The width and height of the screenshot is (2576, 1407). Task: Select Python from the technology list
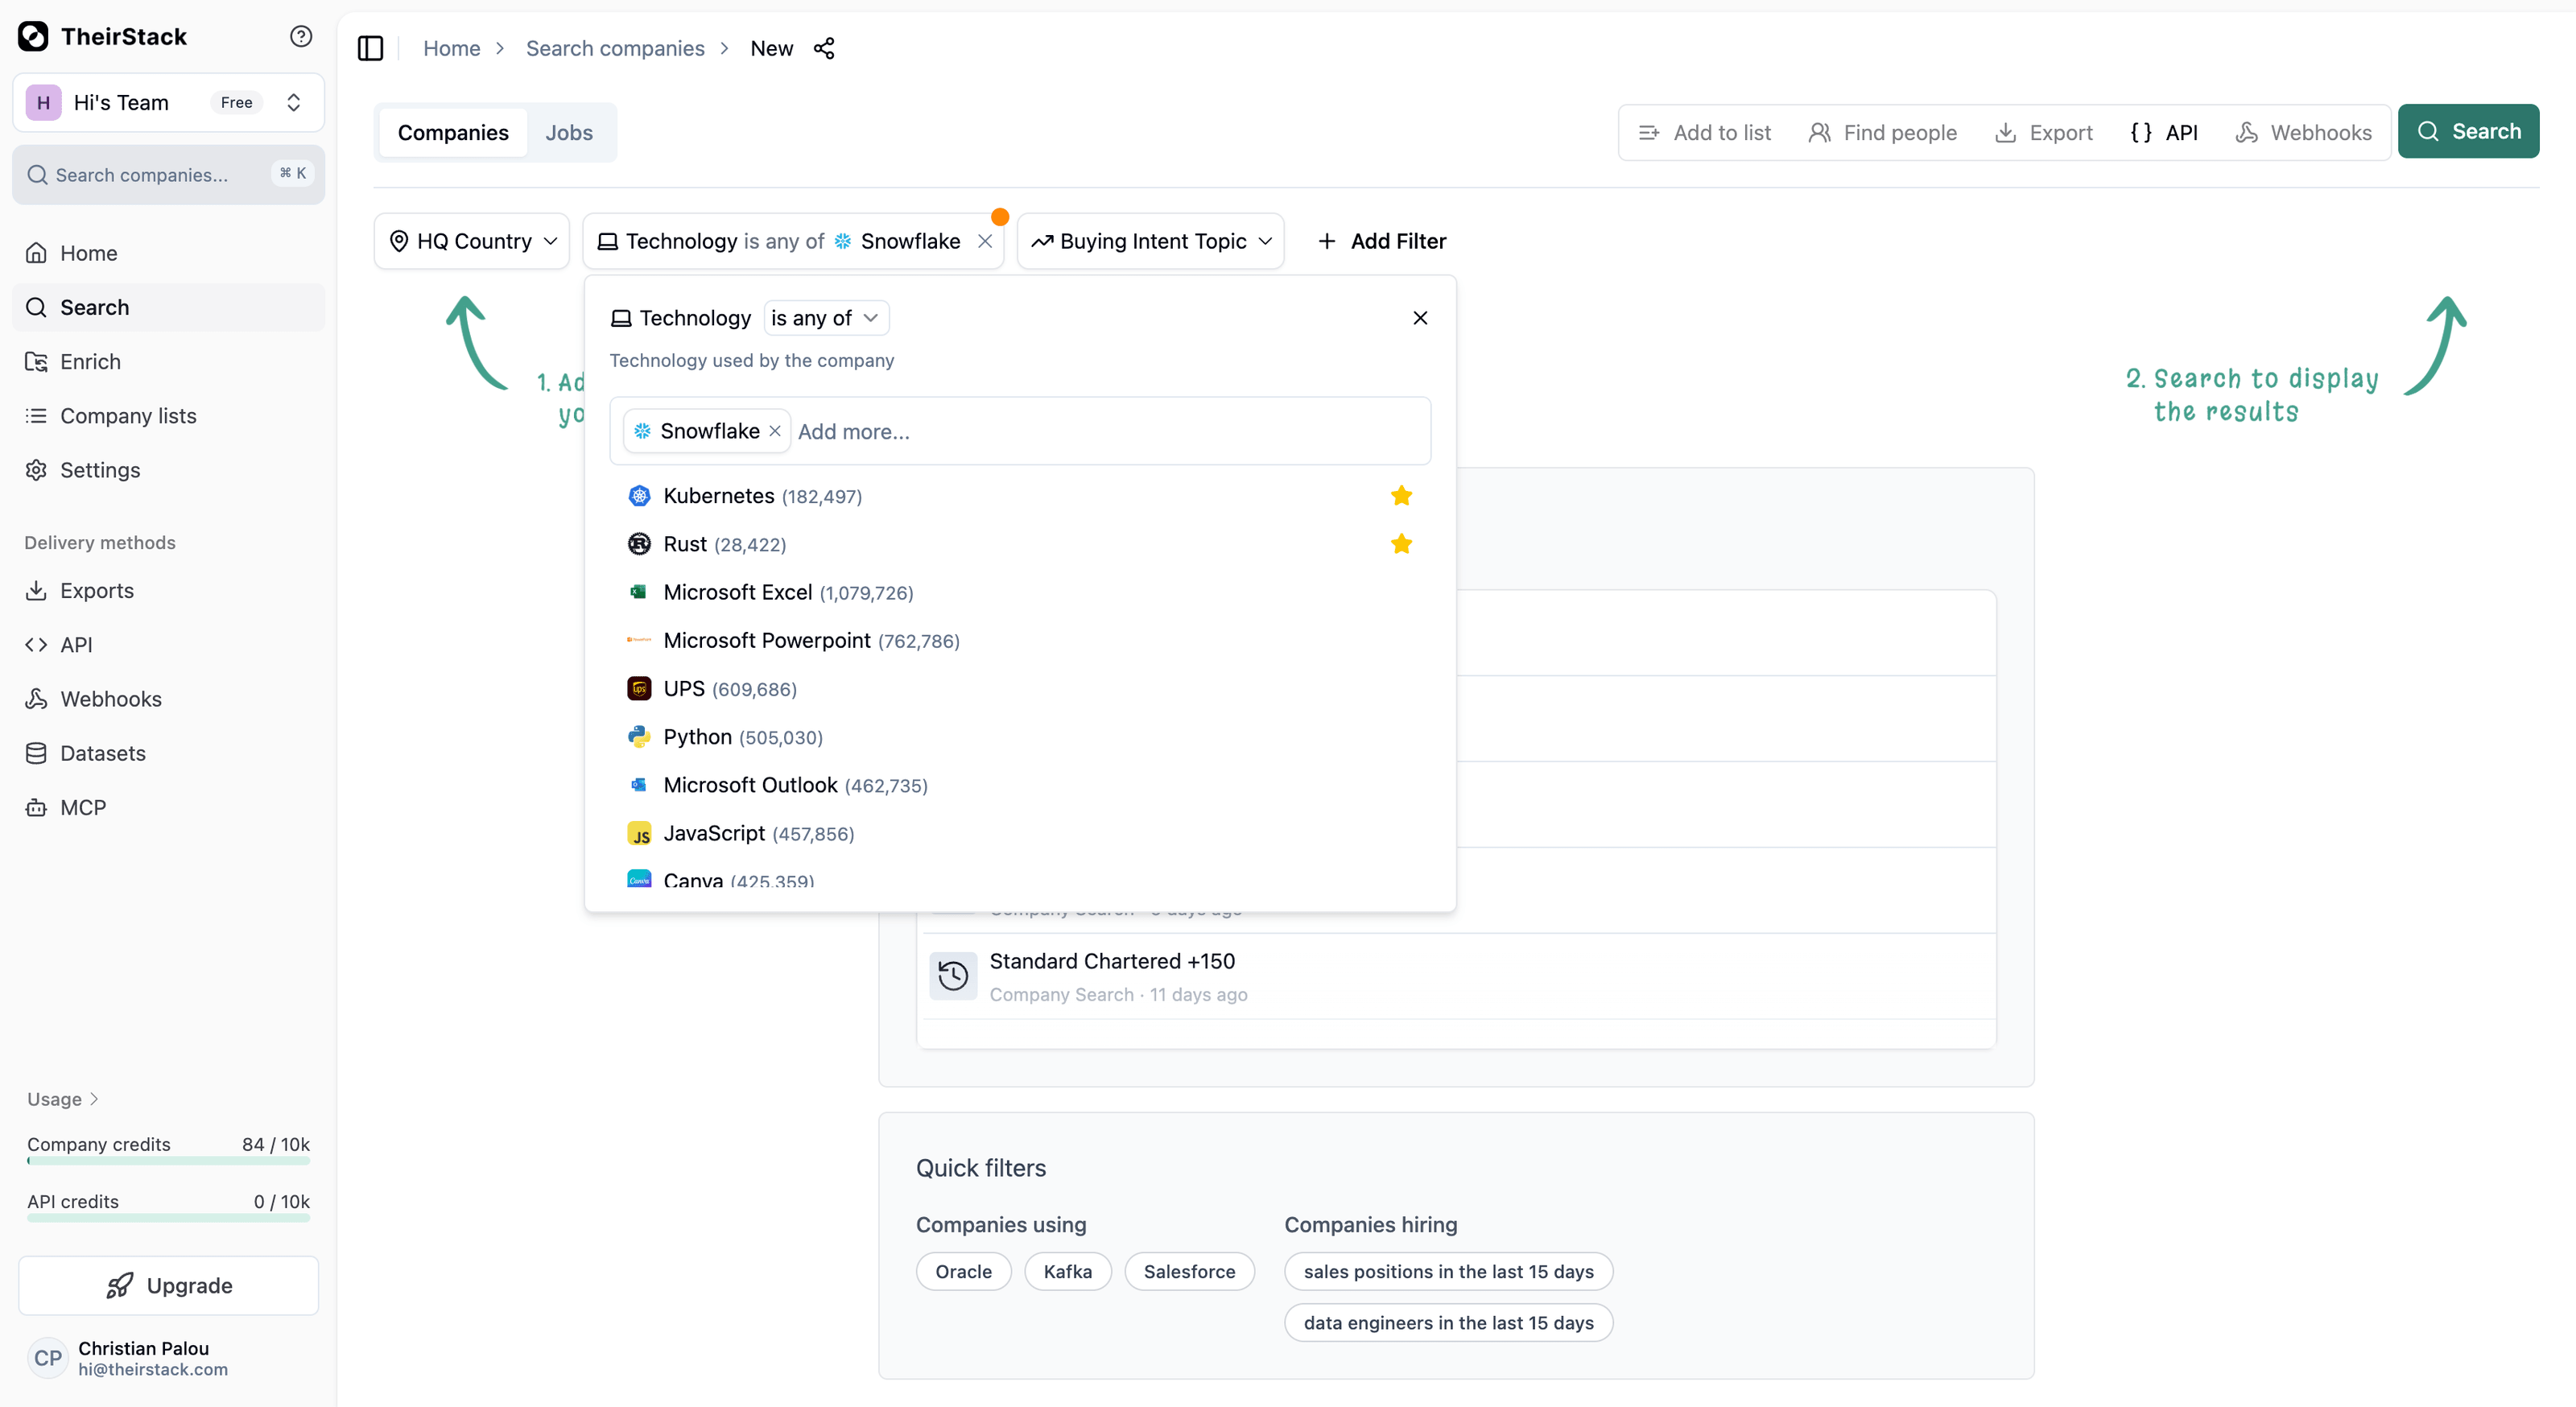(x=1020, y=737)
